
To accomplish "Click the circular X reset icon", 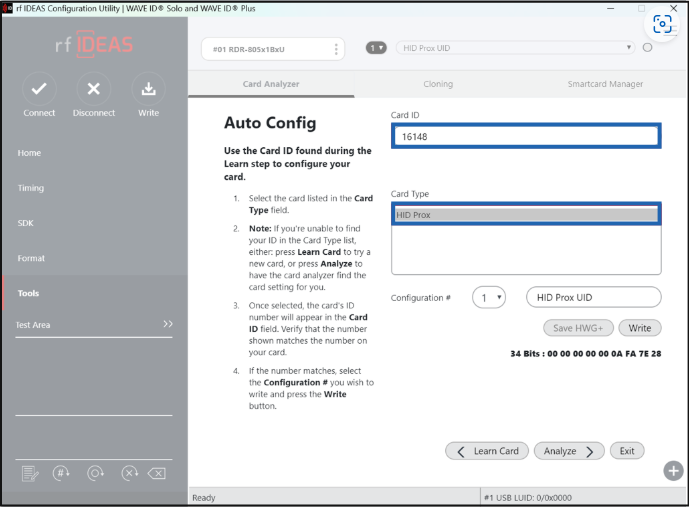I will click(x=130, y=473).
